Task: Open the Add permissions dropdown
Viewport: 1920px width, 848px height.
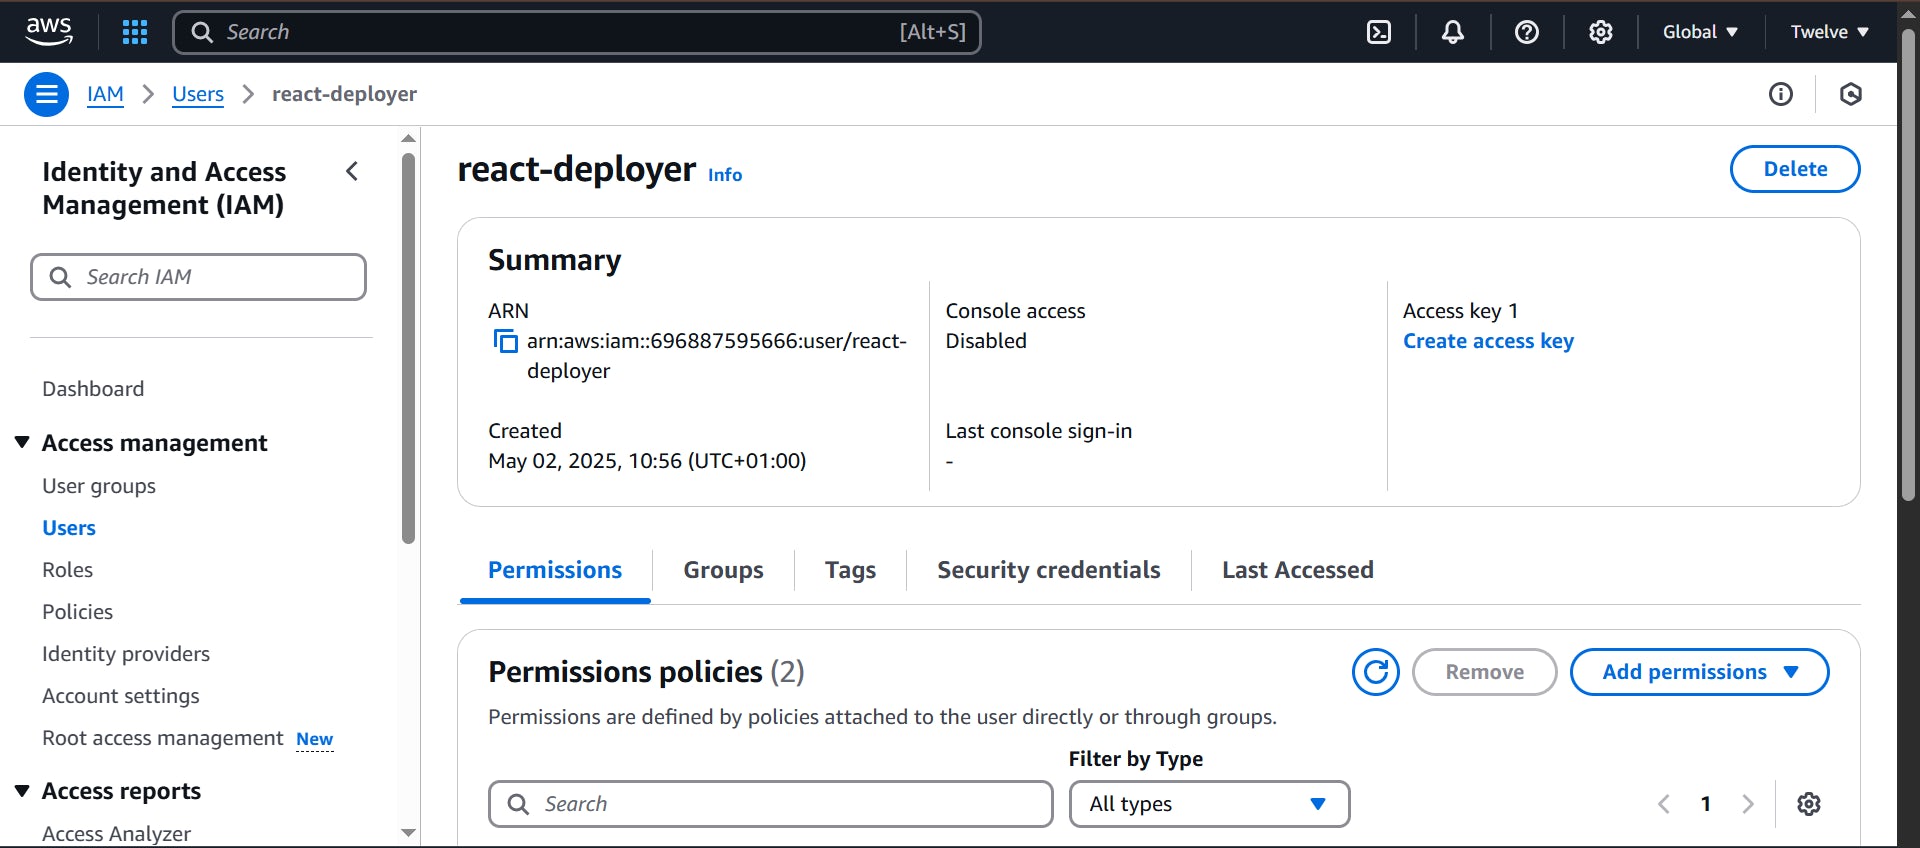Action: tap(1700, 672)
